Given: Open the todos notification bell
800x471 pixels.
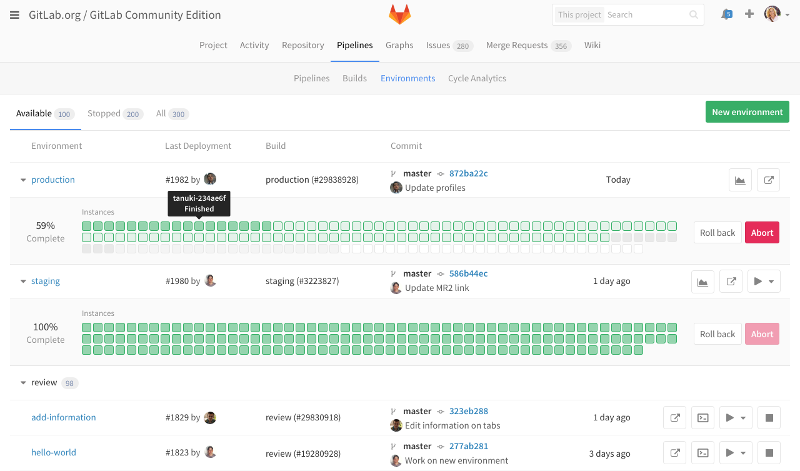Looking at the screenshot, I should coord(727,15).
